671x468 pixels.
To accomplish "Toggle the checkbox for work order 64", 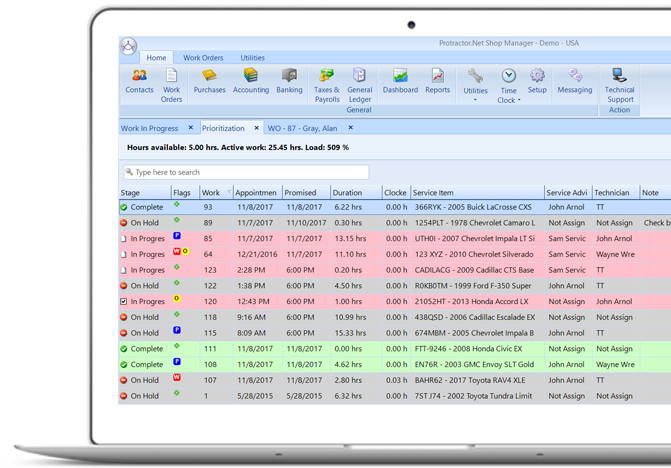I will 124,255.
